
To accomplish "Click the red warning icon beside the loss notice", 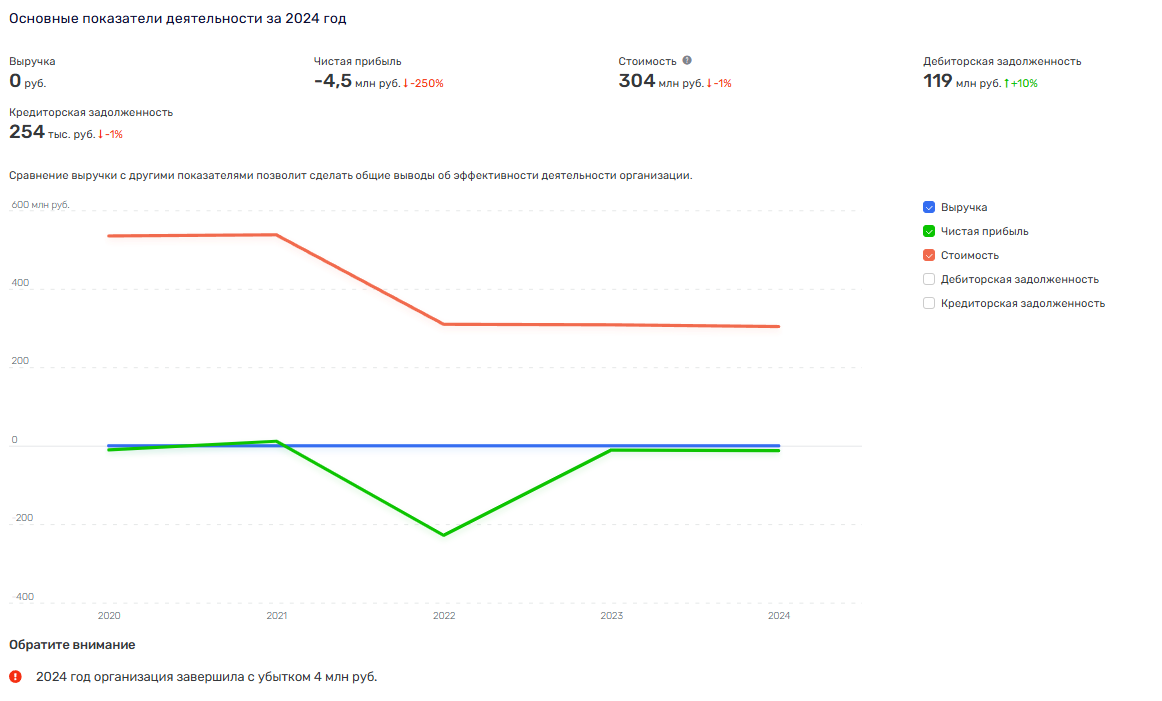I will click(15, 677).
